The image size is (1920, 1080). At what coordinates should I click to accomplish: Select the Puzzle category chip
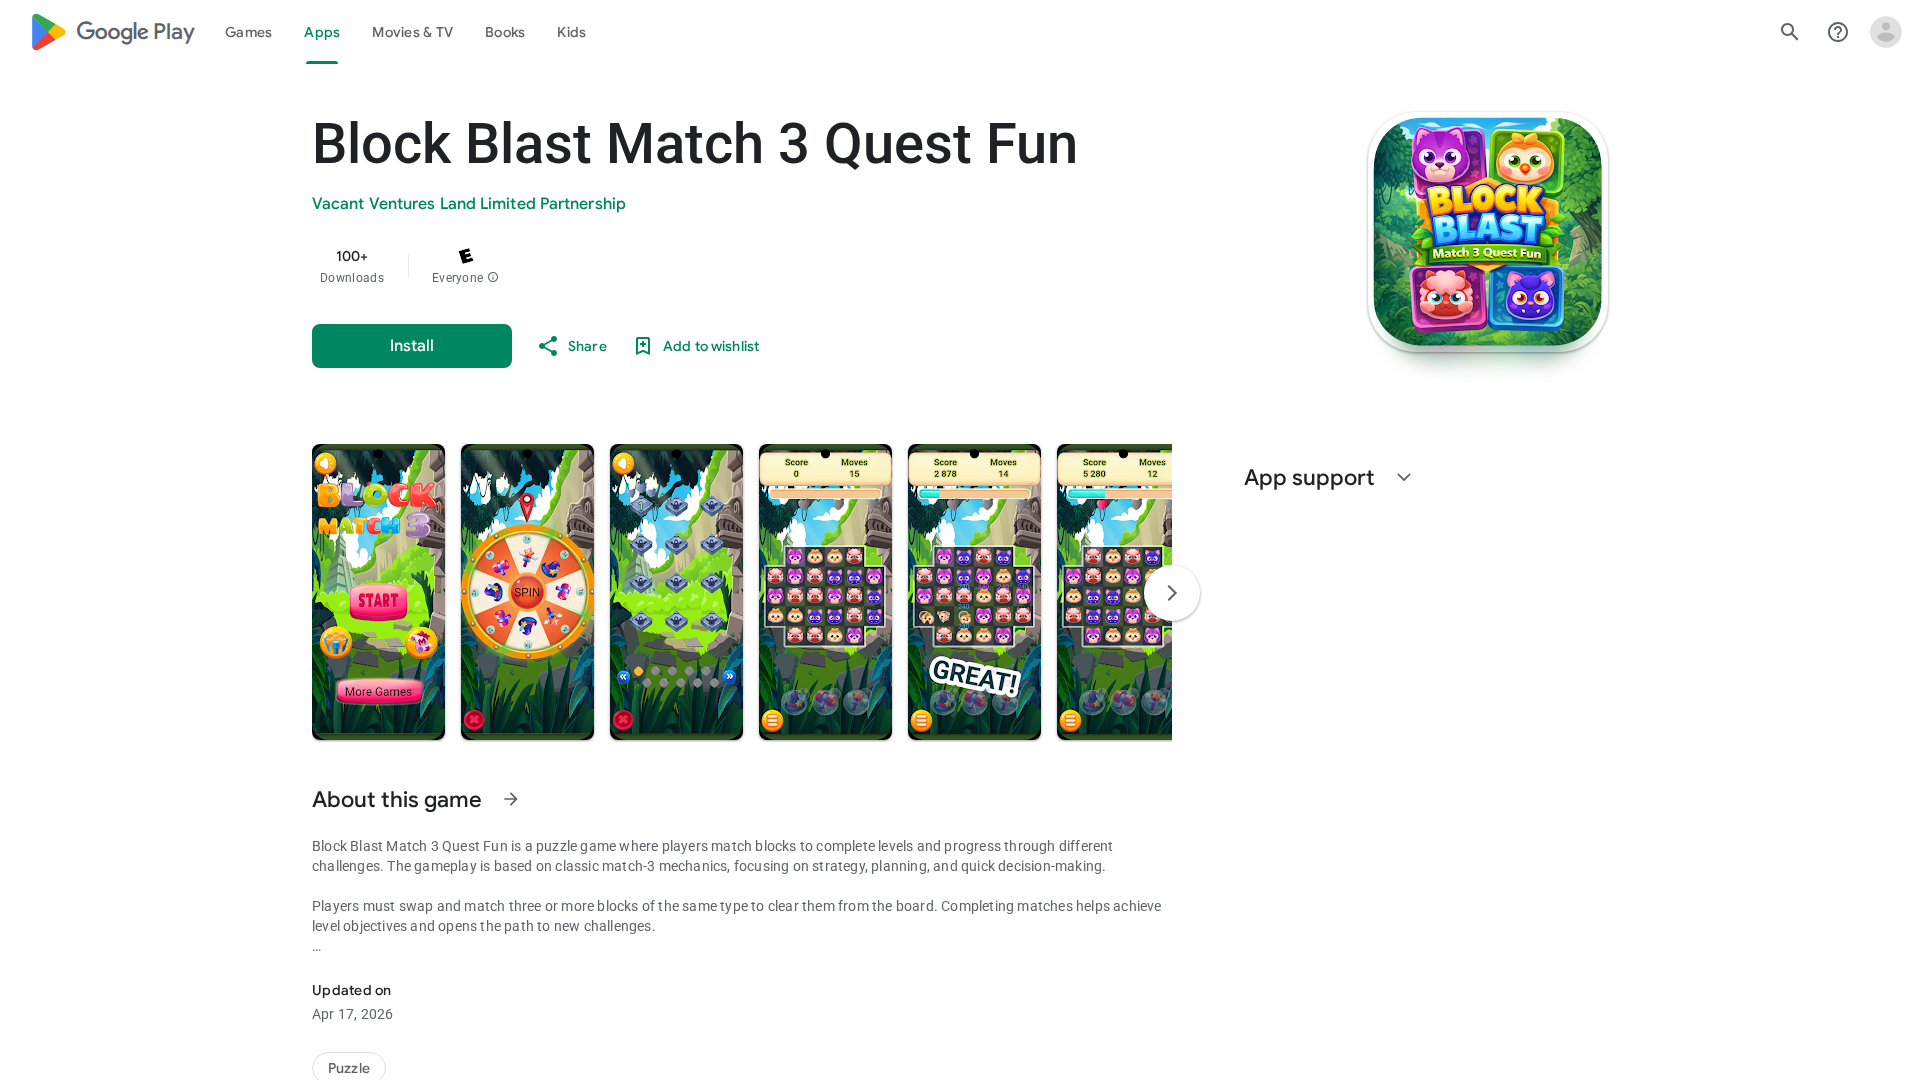click(x=349, y=1067)
